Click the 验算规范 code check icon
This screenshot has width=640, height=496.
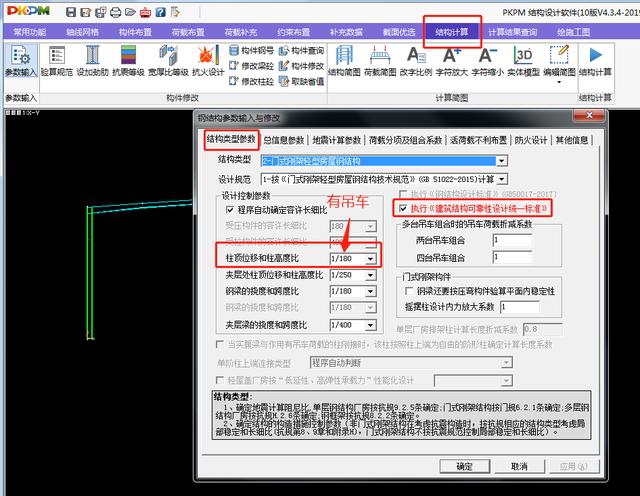point(56,61)
